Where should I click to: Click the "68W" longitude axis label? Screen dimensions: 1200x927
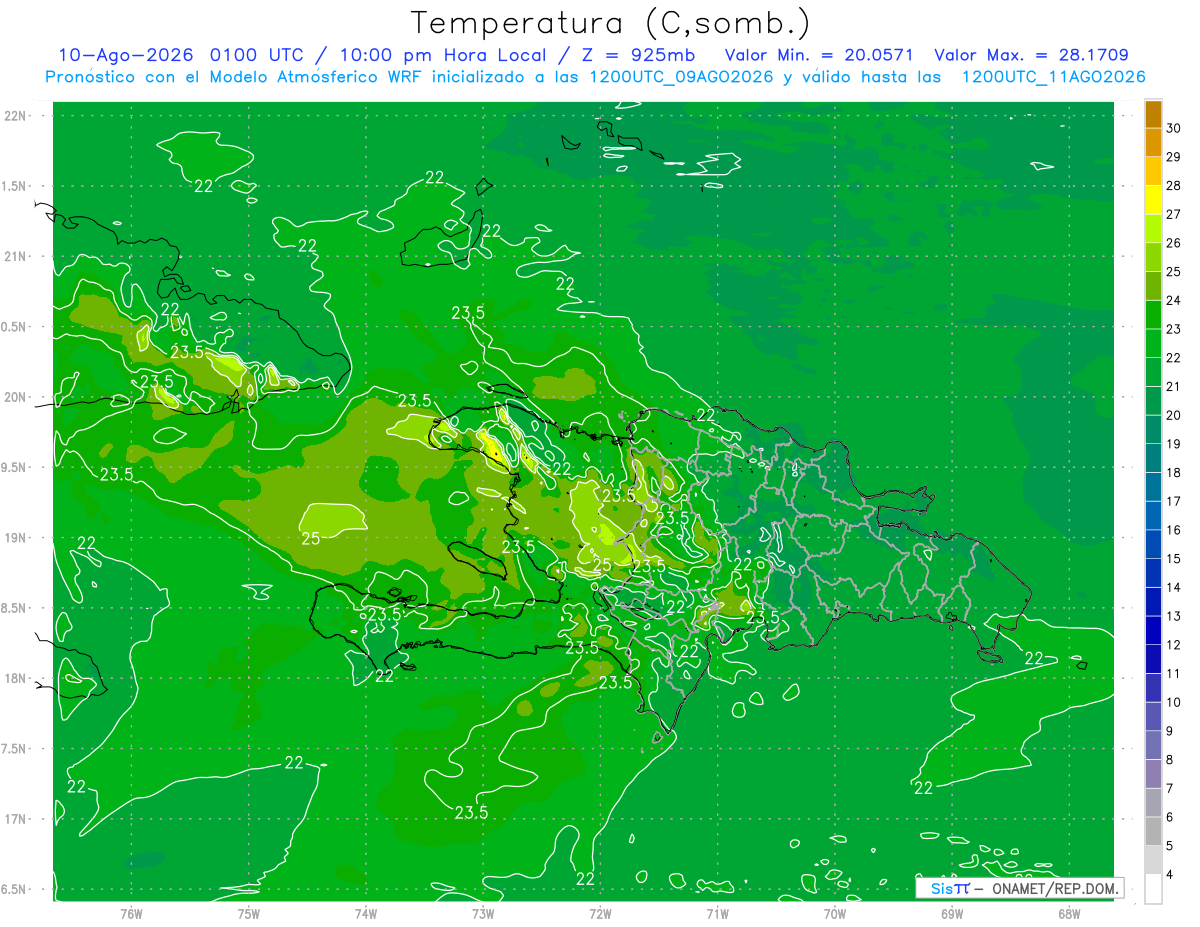[x=1069, y=913]
